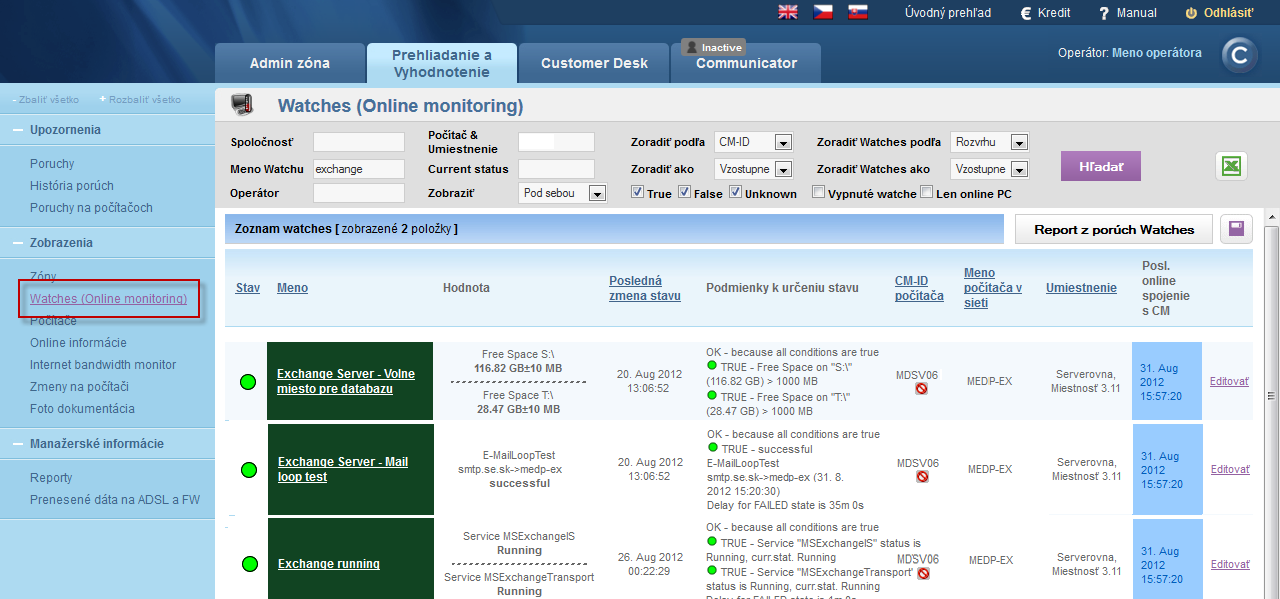Sort by CM-ID počítača header

click(x=919, y=288)
